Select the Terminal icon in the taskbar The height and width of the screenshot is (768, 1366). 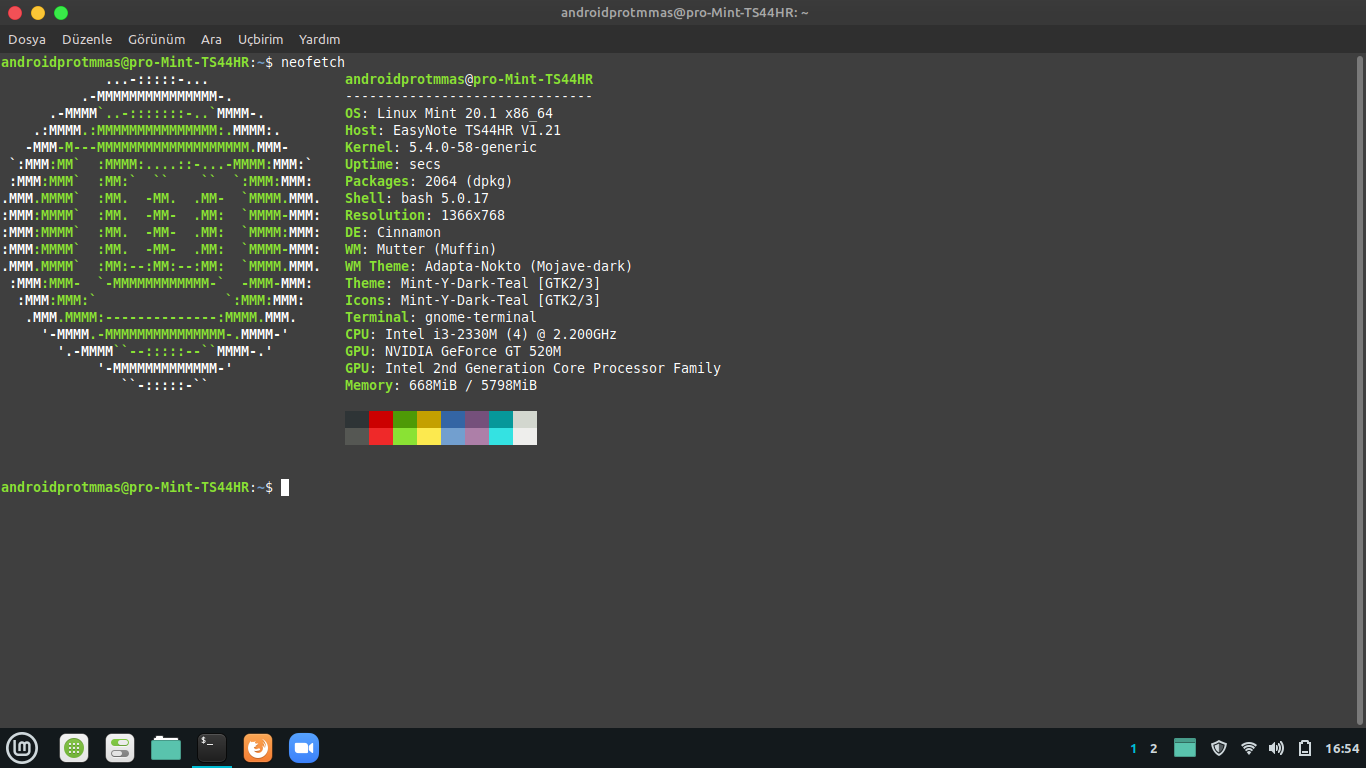[212, 747]
